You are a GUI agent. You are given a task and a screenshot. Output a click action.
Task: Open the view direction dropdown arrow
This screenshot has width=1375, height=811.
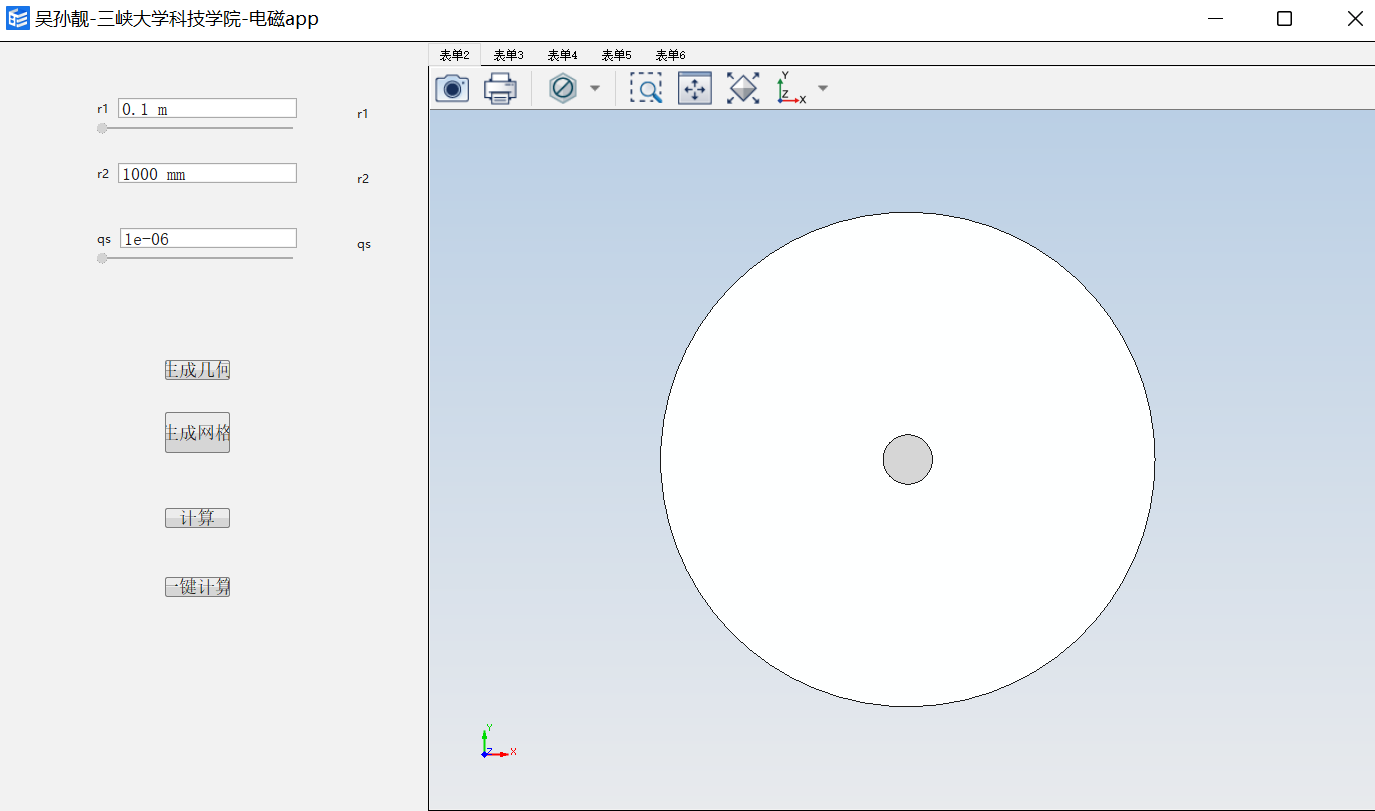click(823, 88)
